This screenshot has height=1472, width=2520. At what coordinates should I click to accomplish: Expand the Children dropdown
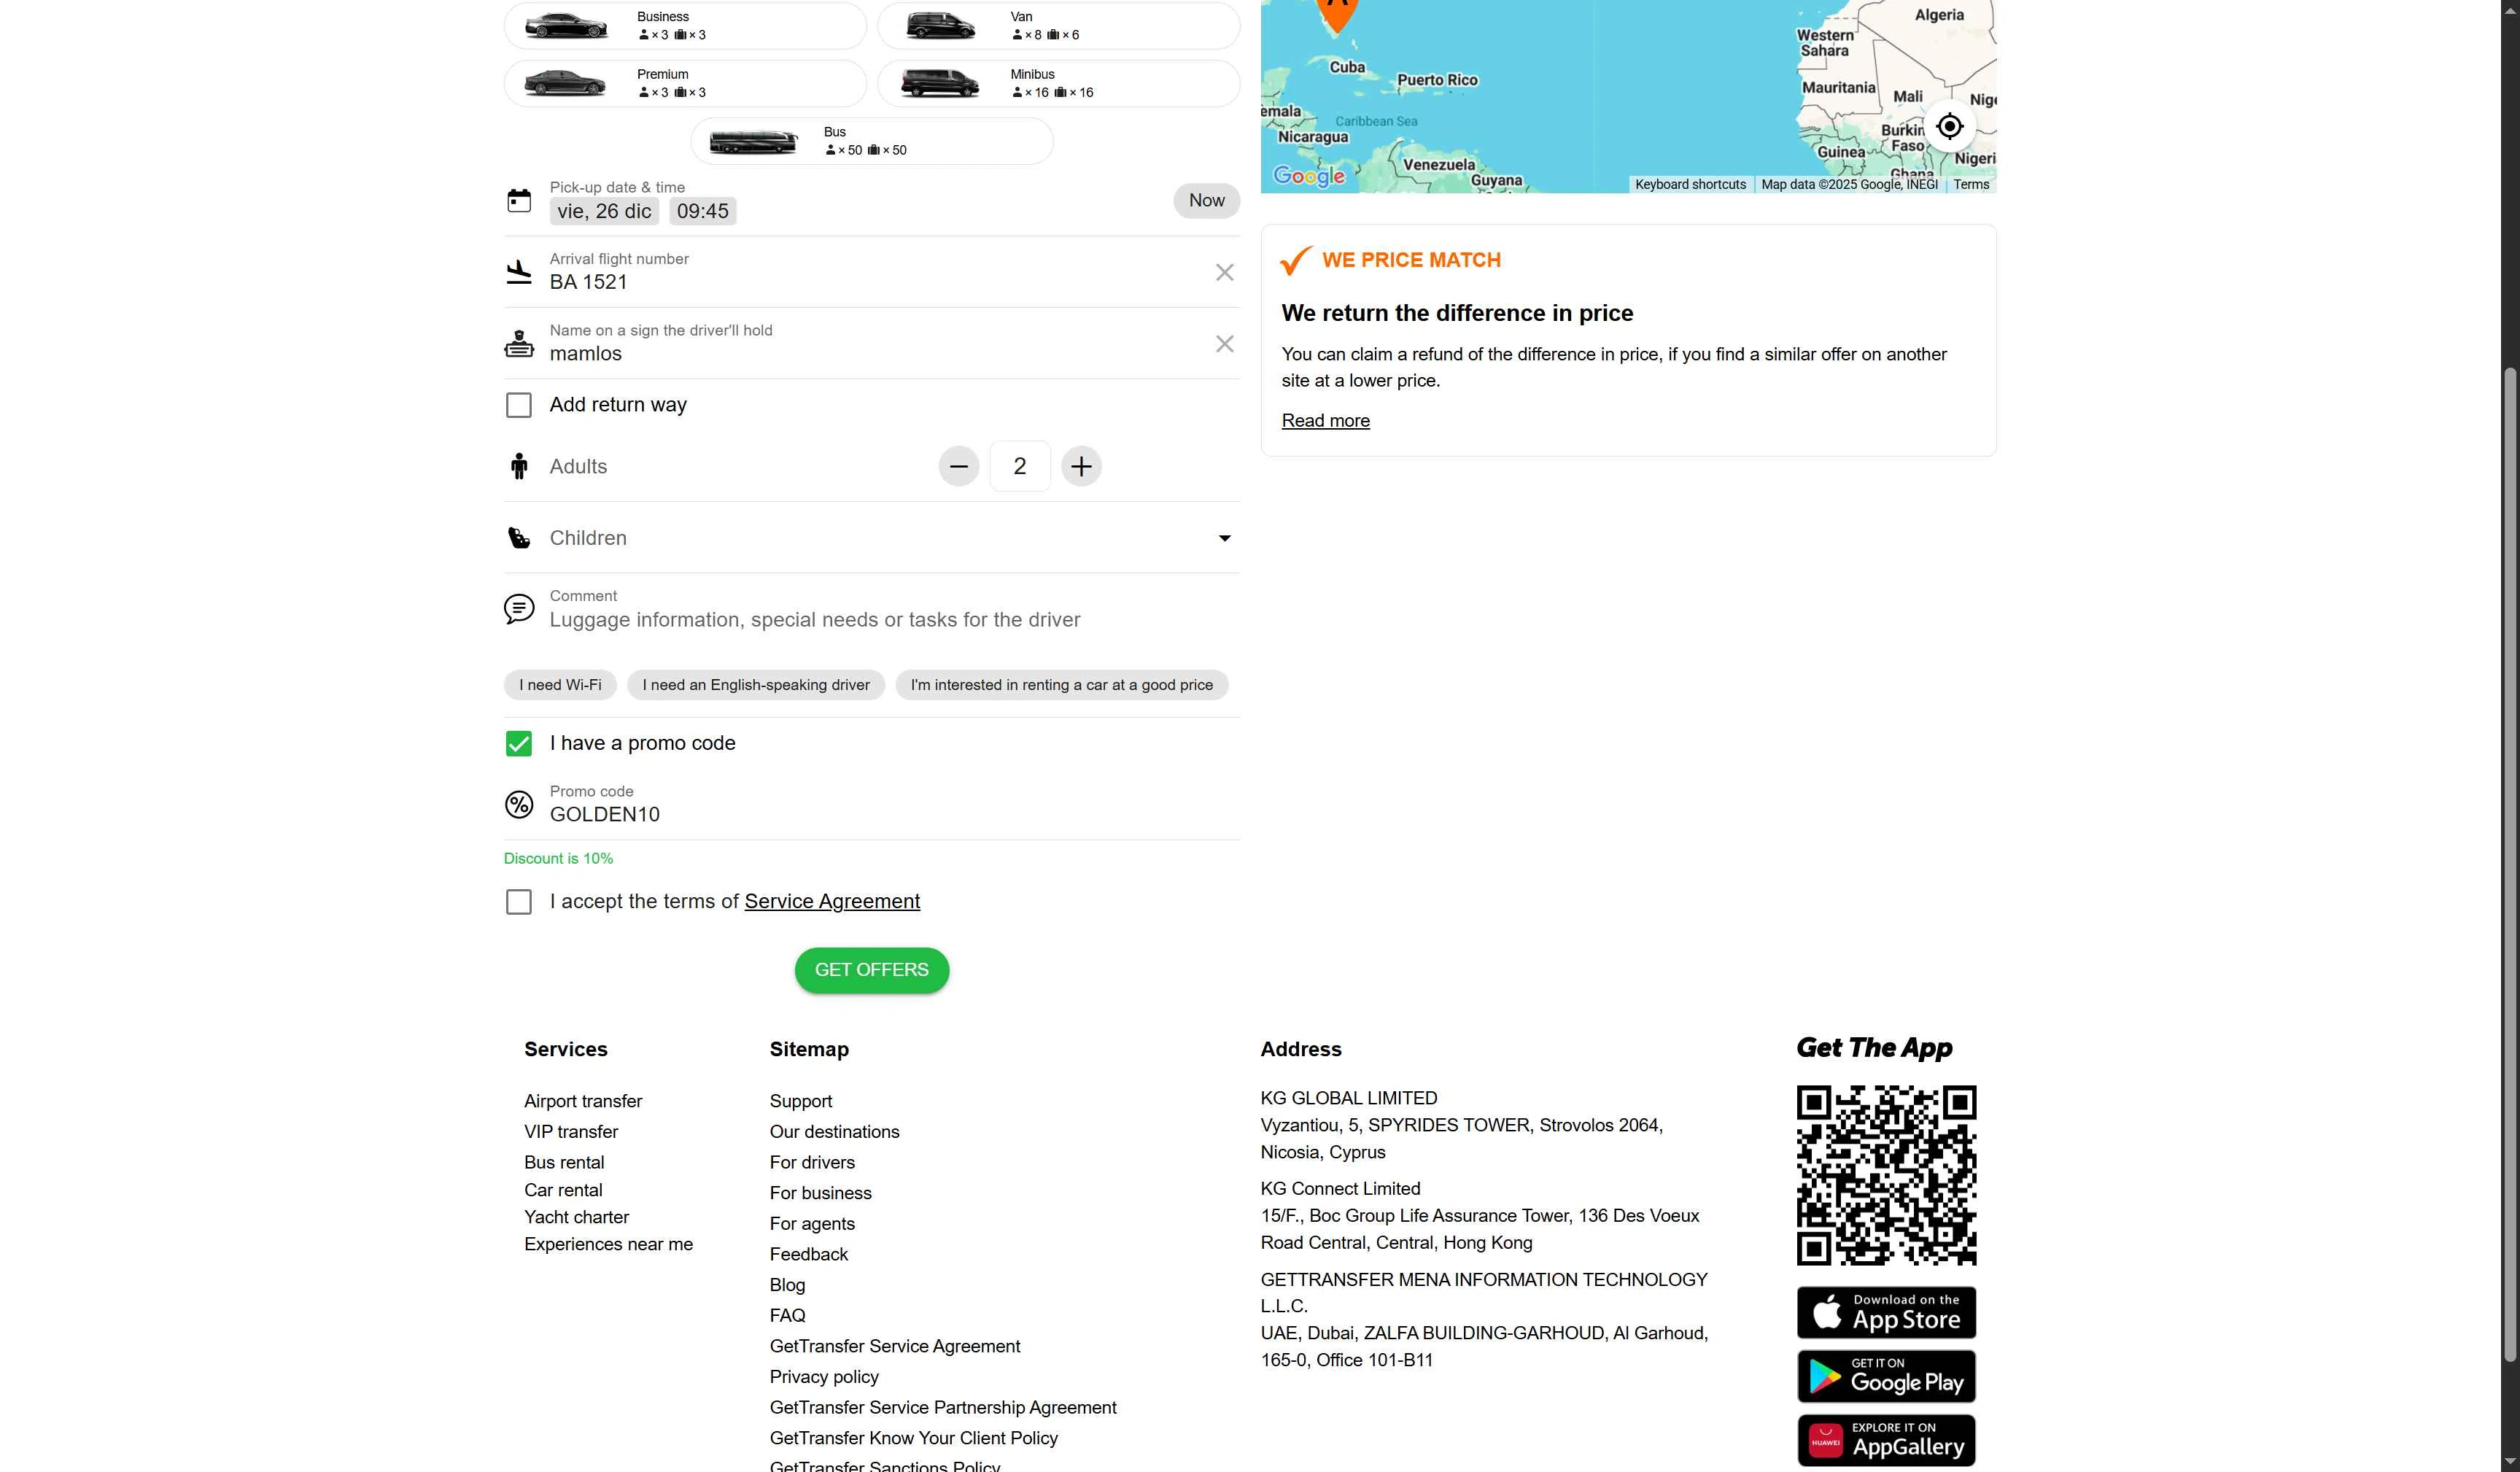click(1224, 538)
